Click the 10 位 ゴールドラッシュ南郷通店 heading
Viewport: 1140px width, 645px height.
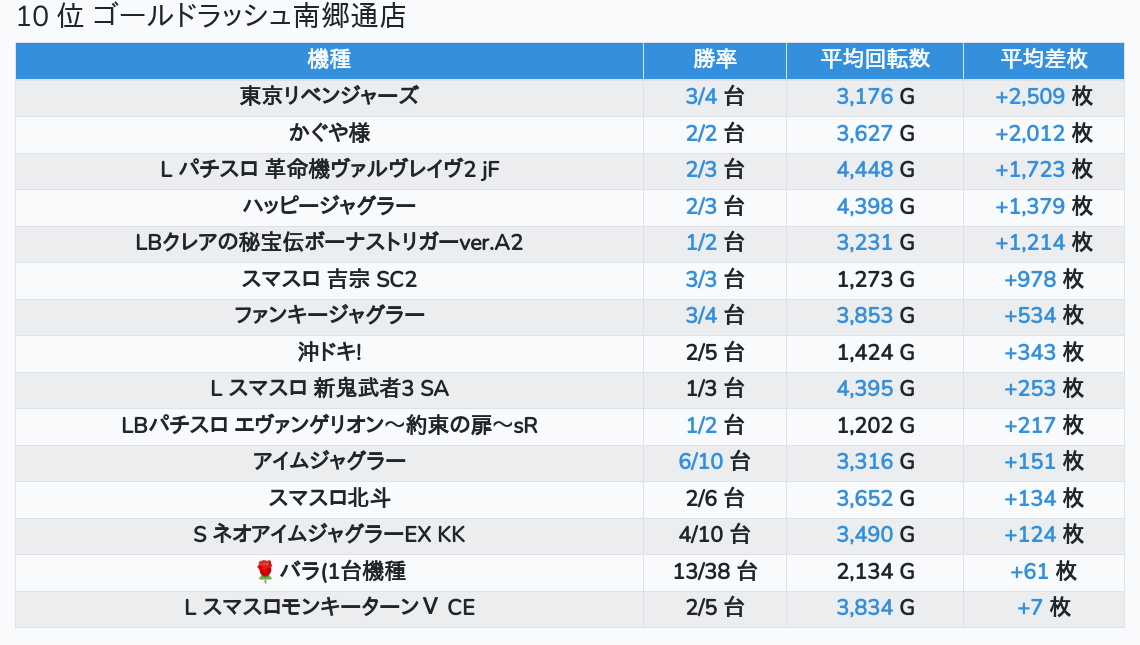pos(211,17)
